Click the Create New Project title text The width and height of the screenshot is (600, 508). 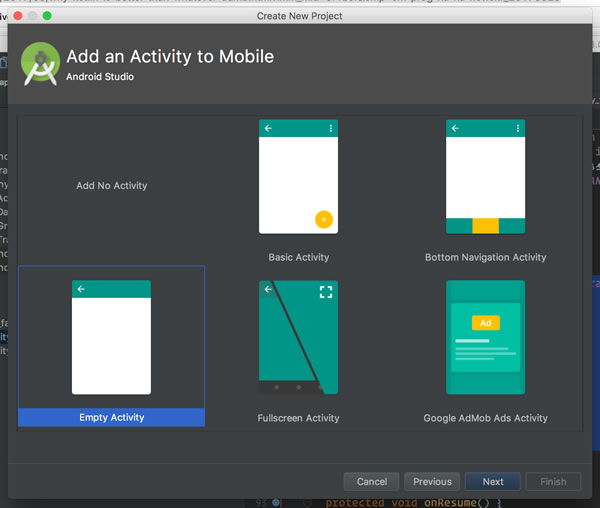[x=300, y=16]
